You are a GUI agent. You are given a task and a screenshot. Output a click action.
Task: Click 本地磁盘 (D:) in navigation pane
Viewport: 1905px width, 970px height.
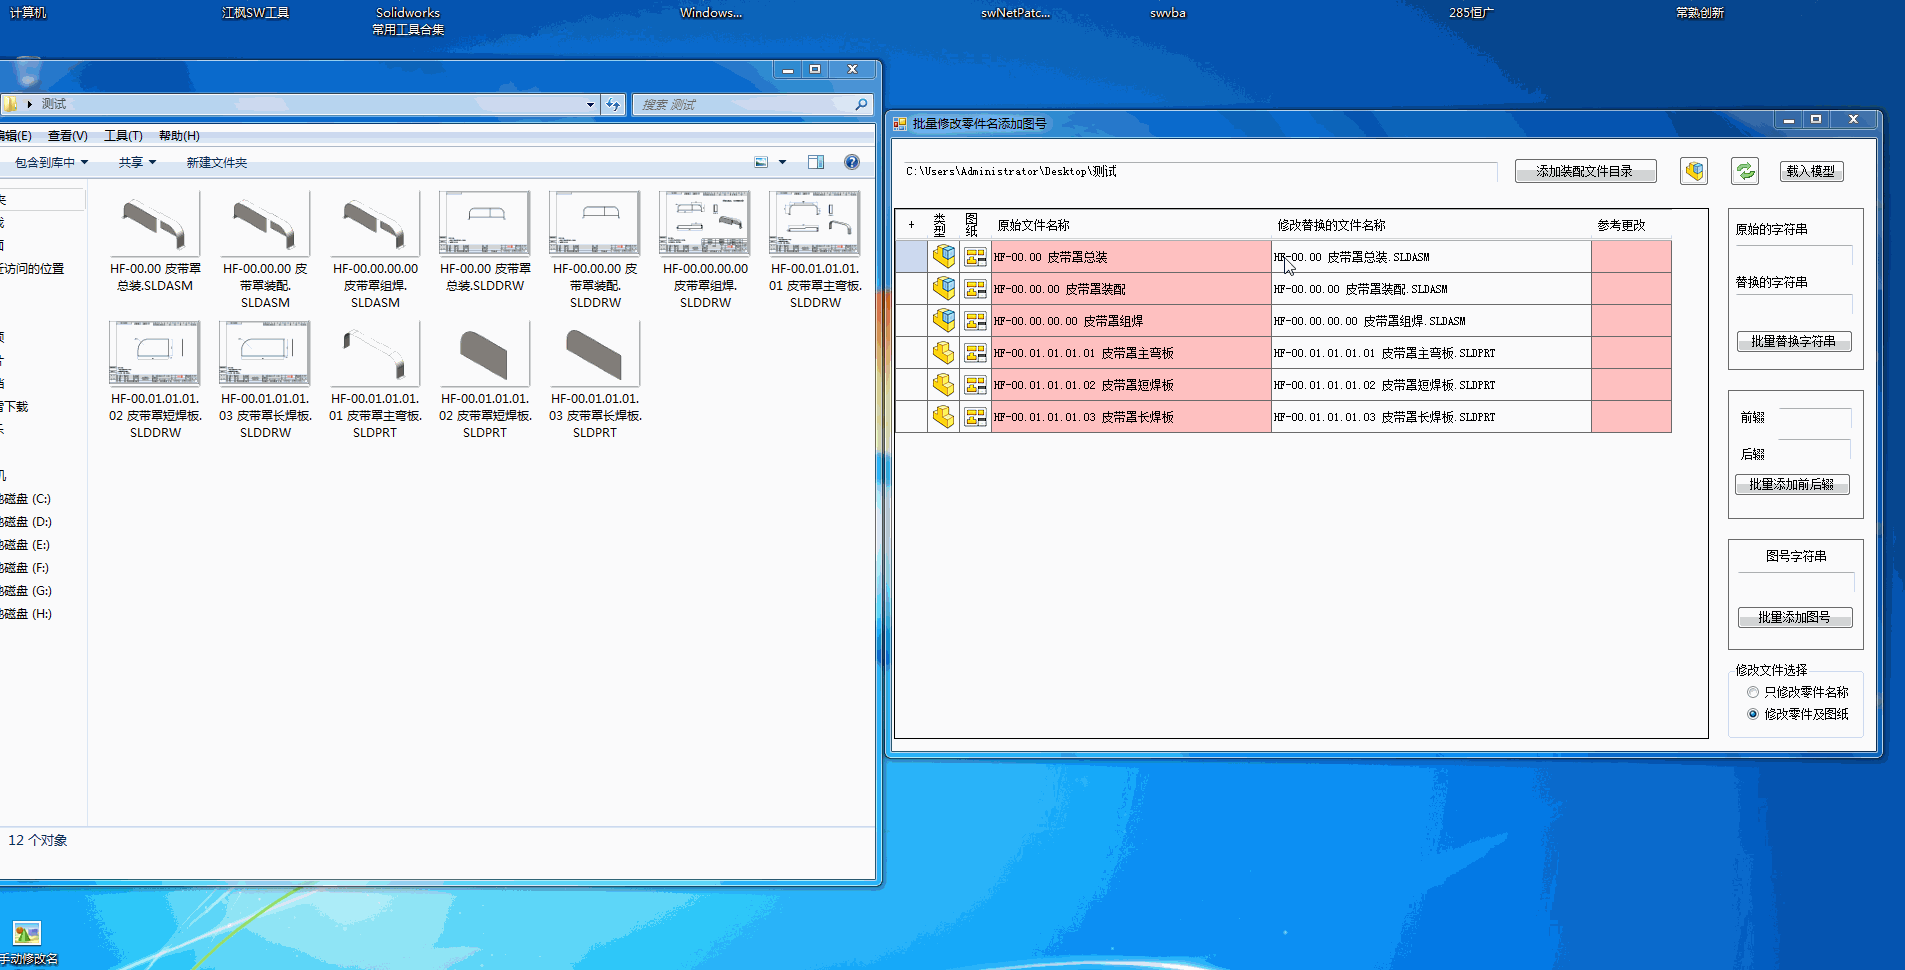click(26, 522)
